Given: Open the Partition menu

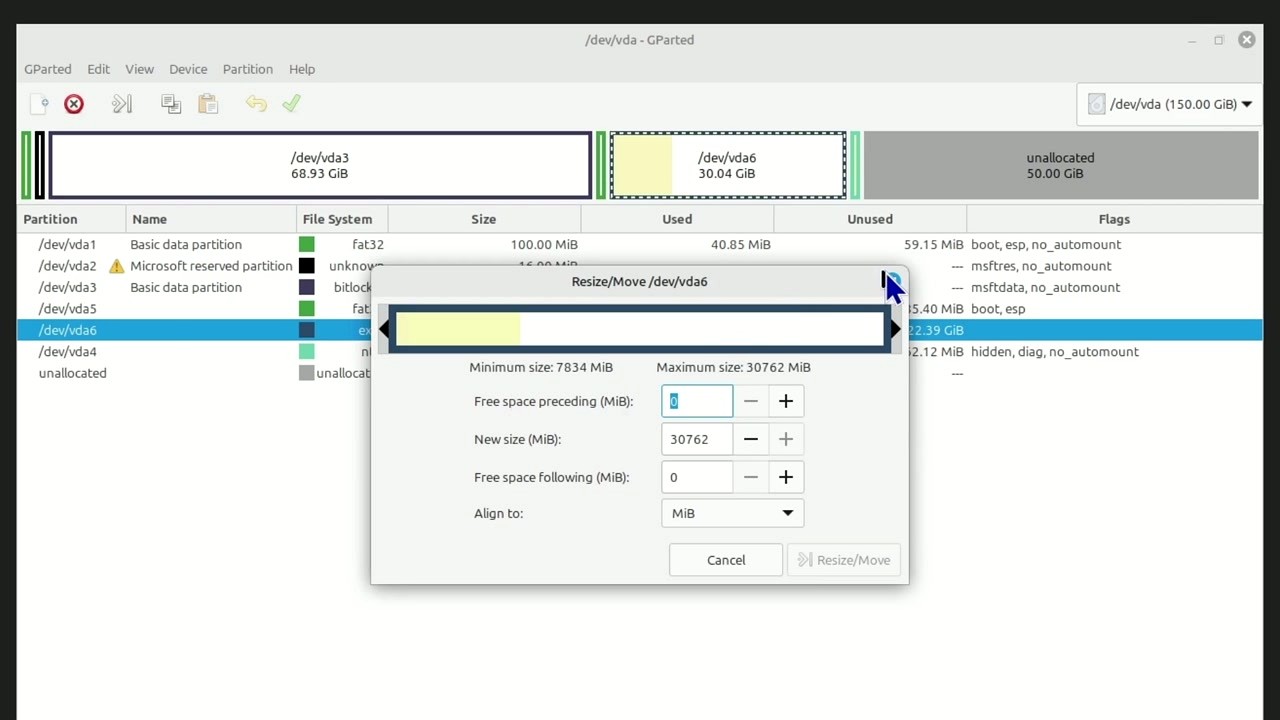Looking at the screenshot, I should point(247,69).
